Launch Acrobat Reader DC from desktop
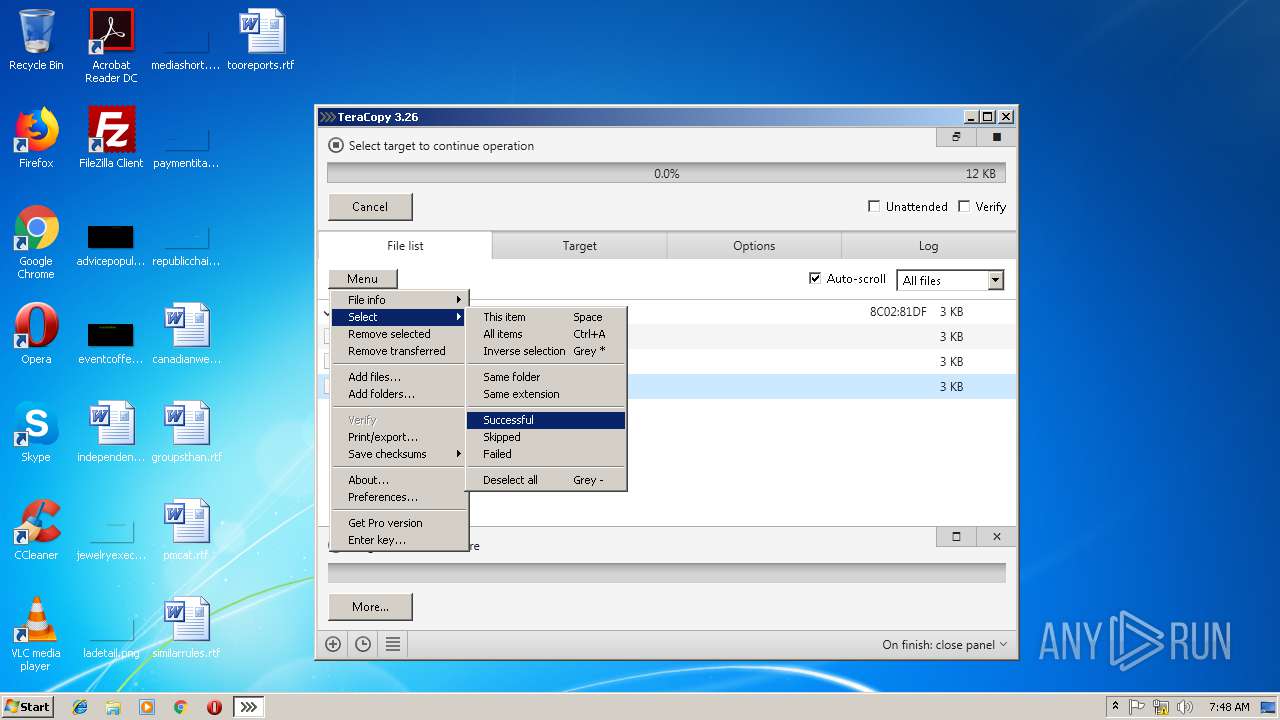 click(x=111, y=46)
